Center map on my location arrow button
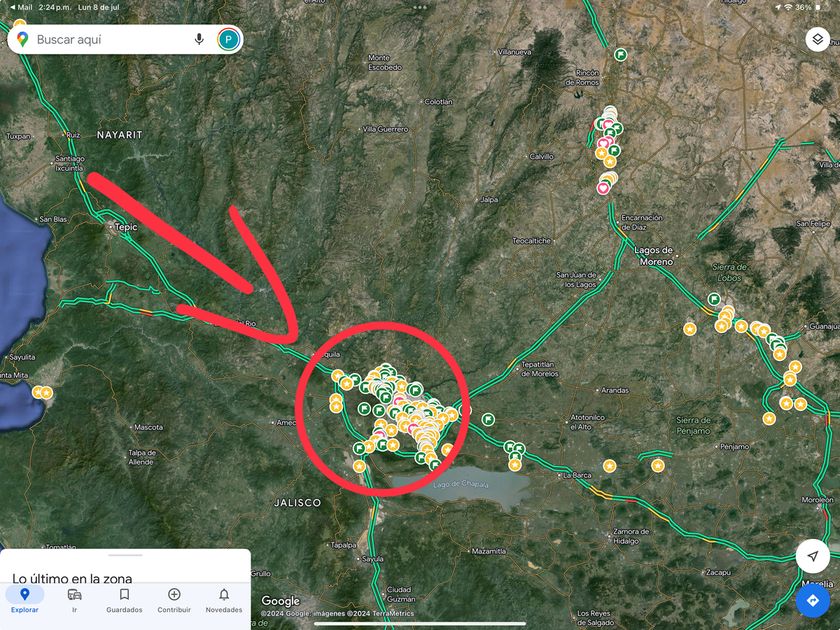The height and width of the screenshot is (630, 840). click(x=813, y=556)
